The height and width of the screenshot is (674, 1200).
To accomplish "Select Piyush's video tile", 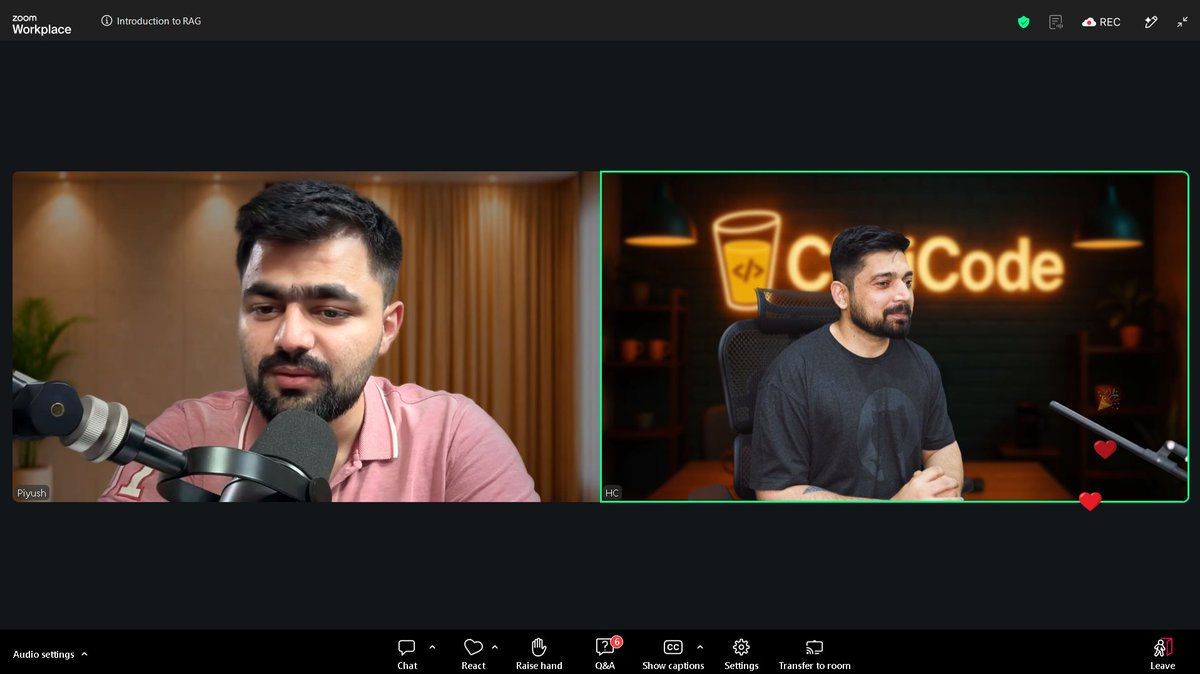I will [x=305, y=337].
